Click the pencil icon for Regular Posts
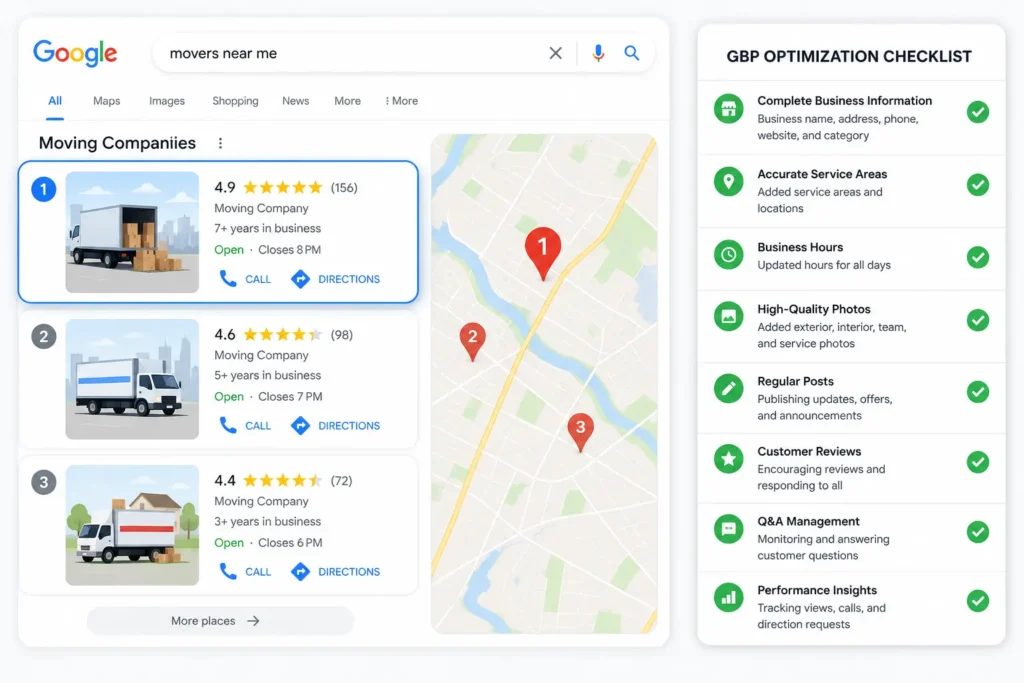 728,389
